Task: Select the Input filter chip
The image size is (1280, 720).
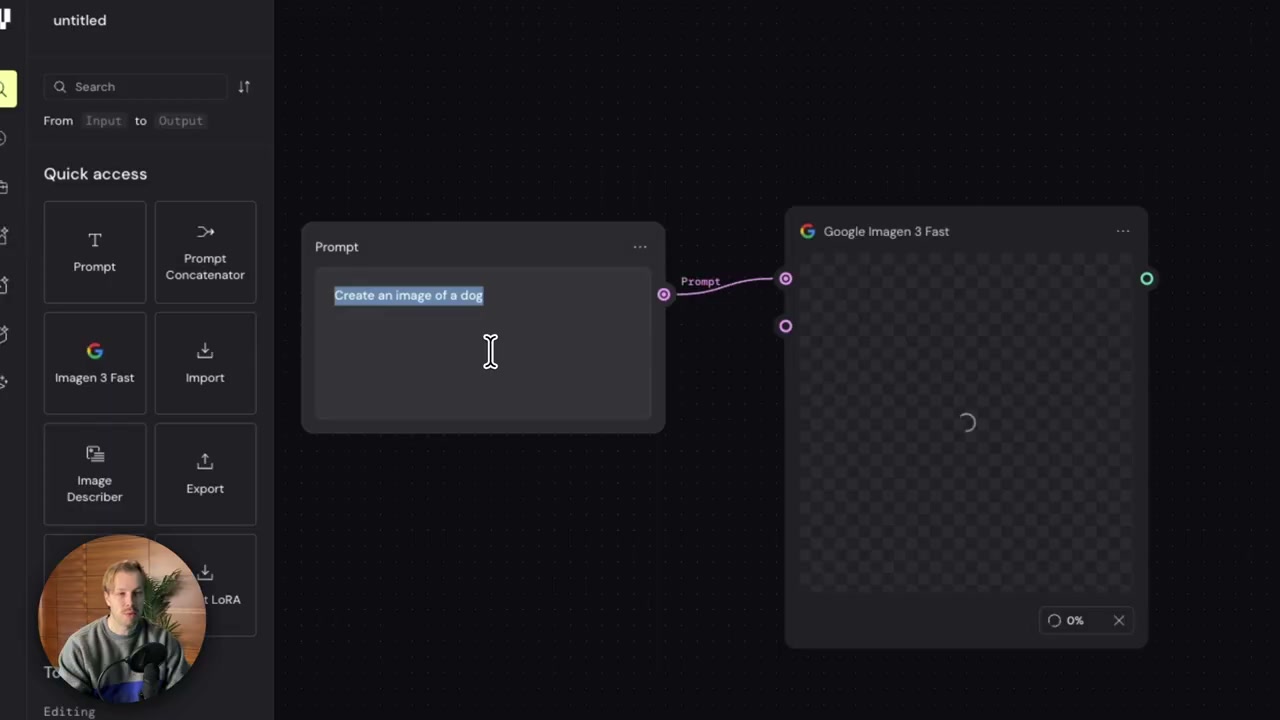Action: (x=103, y=121)
